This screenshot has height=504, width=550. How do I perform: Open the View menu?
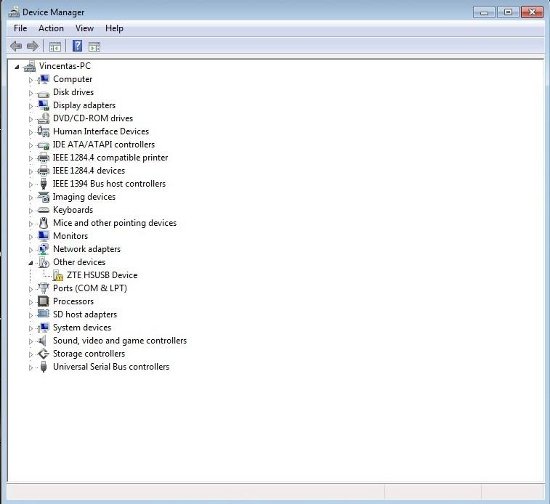pyautogui.click(x=85, y=28)
